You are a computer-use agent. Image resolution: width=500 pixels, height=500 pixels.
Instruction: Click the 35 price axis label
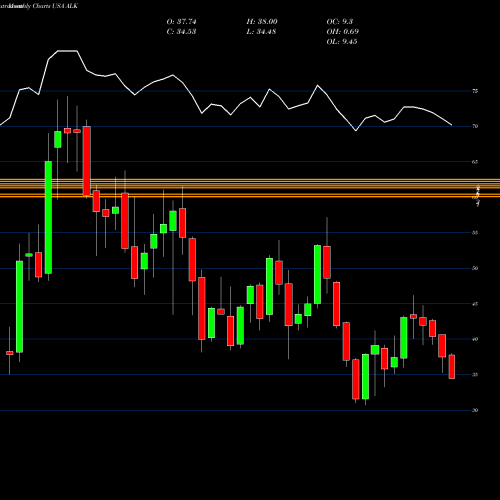[x=475, y=375]
